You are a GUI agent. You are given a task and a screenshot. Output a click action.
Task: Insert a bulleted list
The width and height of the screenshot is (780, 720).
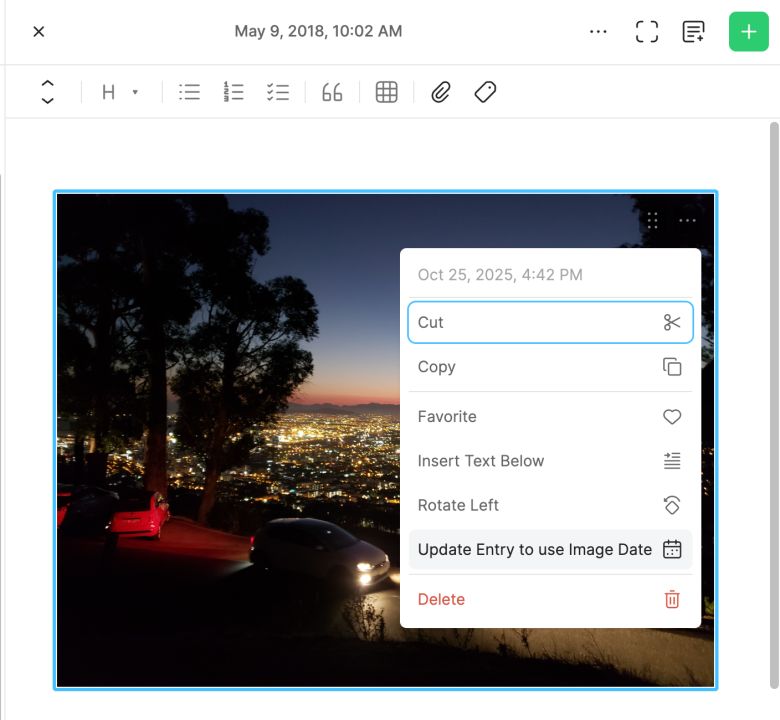click(x=190, y=92)
